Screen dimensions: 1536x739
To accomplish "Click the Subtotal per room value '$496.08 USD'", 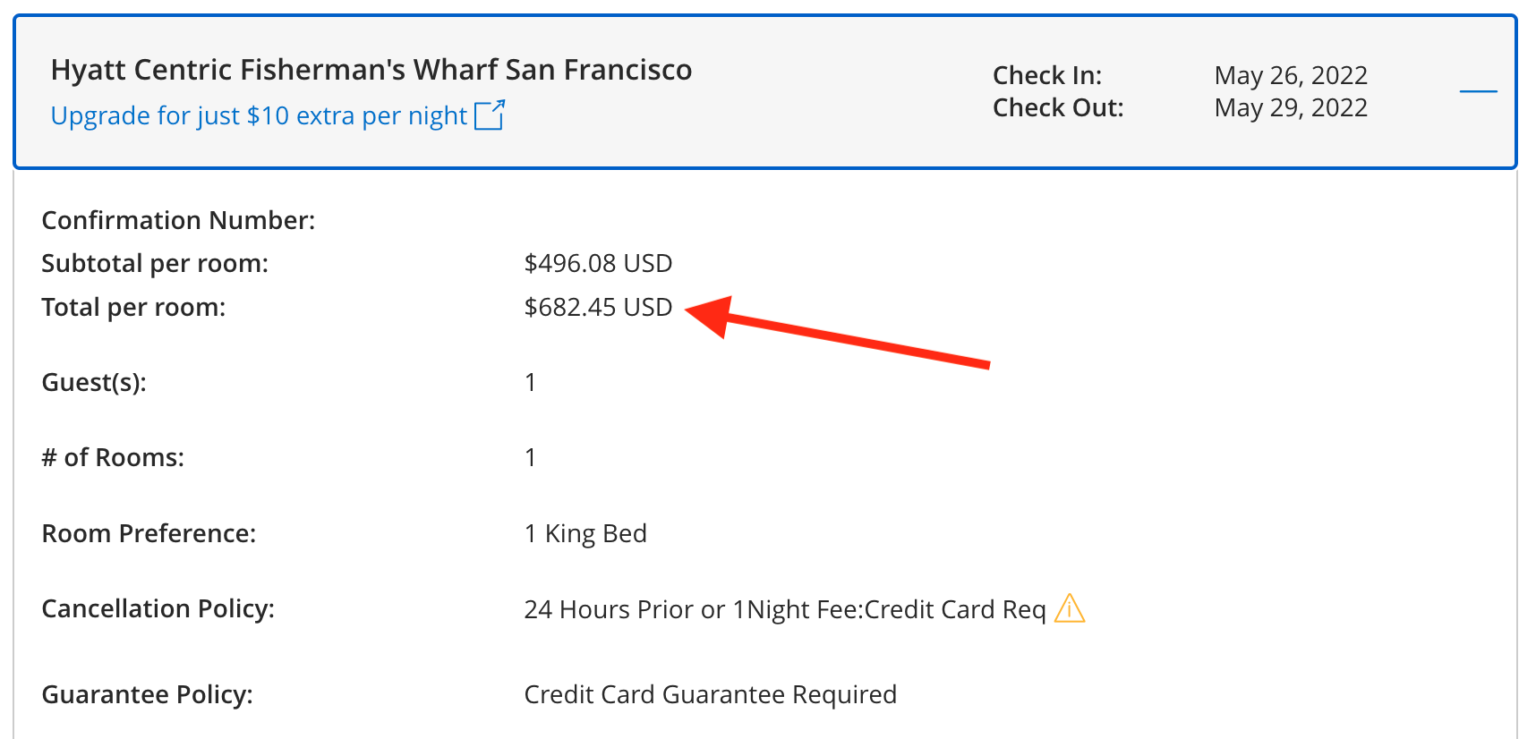I will [598, 263].
